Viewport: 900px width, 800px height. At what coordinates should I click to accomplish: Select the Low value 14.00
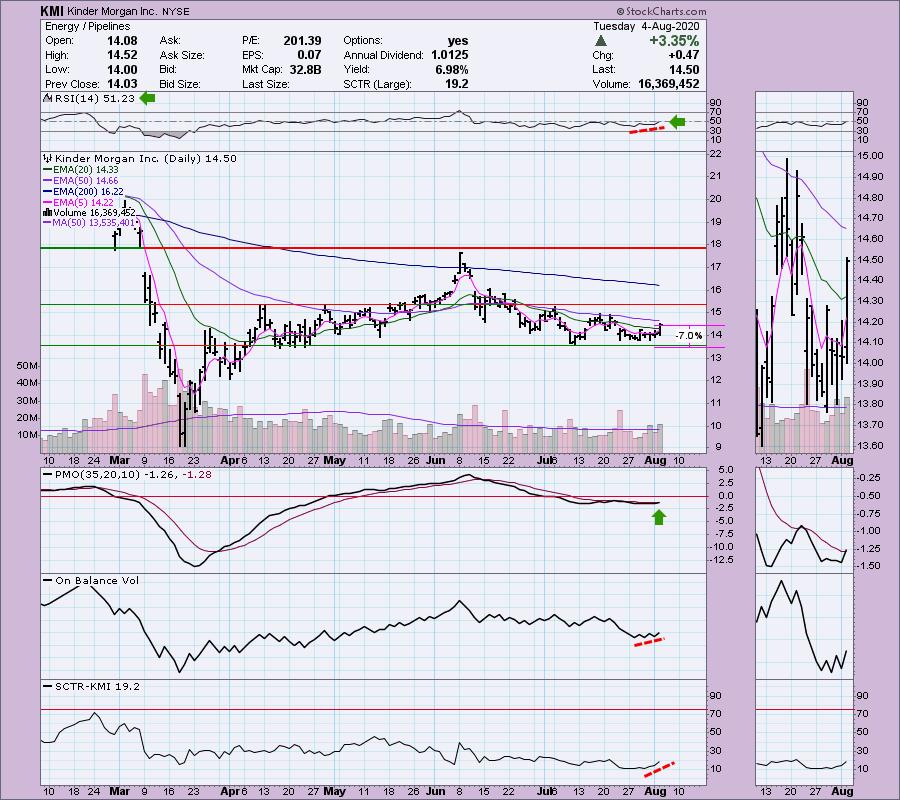pyautogui.click(x=122, y=69)
